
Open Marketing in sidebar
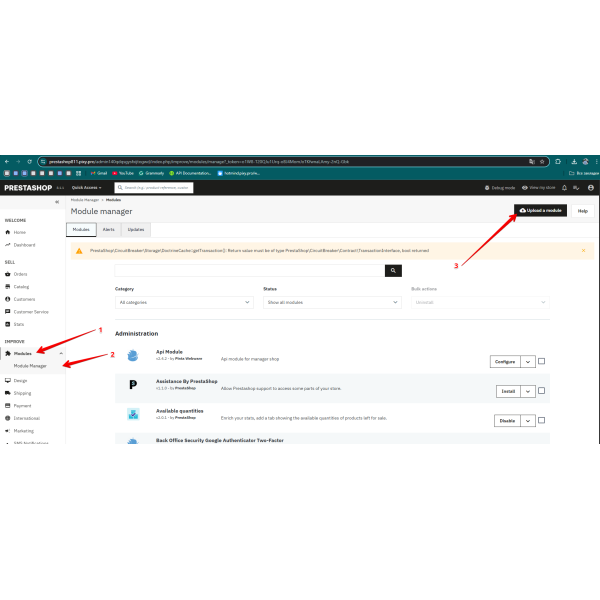point(19,431)
